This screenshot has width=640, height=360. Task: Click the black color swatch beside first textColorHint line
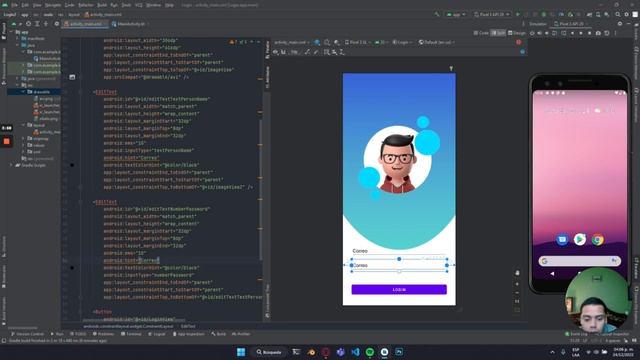pyautogui.click(x=72, y=165)
